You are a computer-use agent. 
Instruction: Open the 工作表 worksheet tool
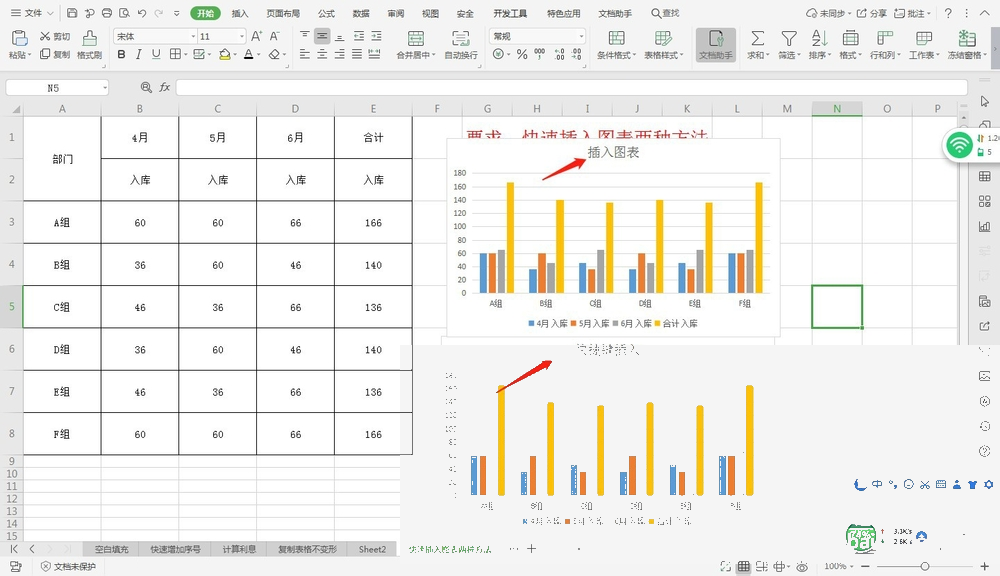(x=924, y=45)
